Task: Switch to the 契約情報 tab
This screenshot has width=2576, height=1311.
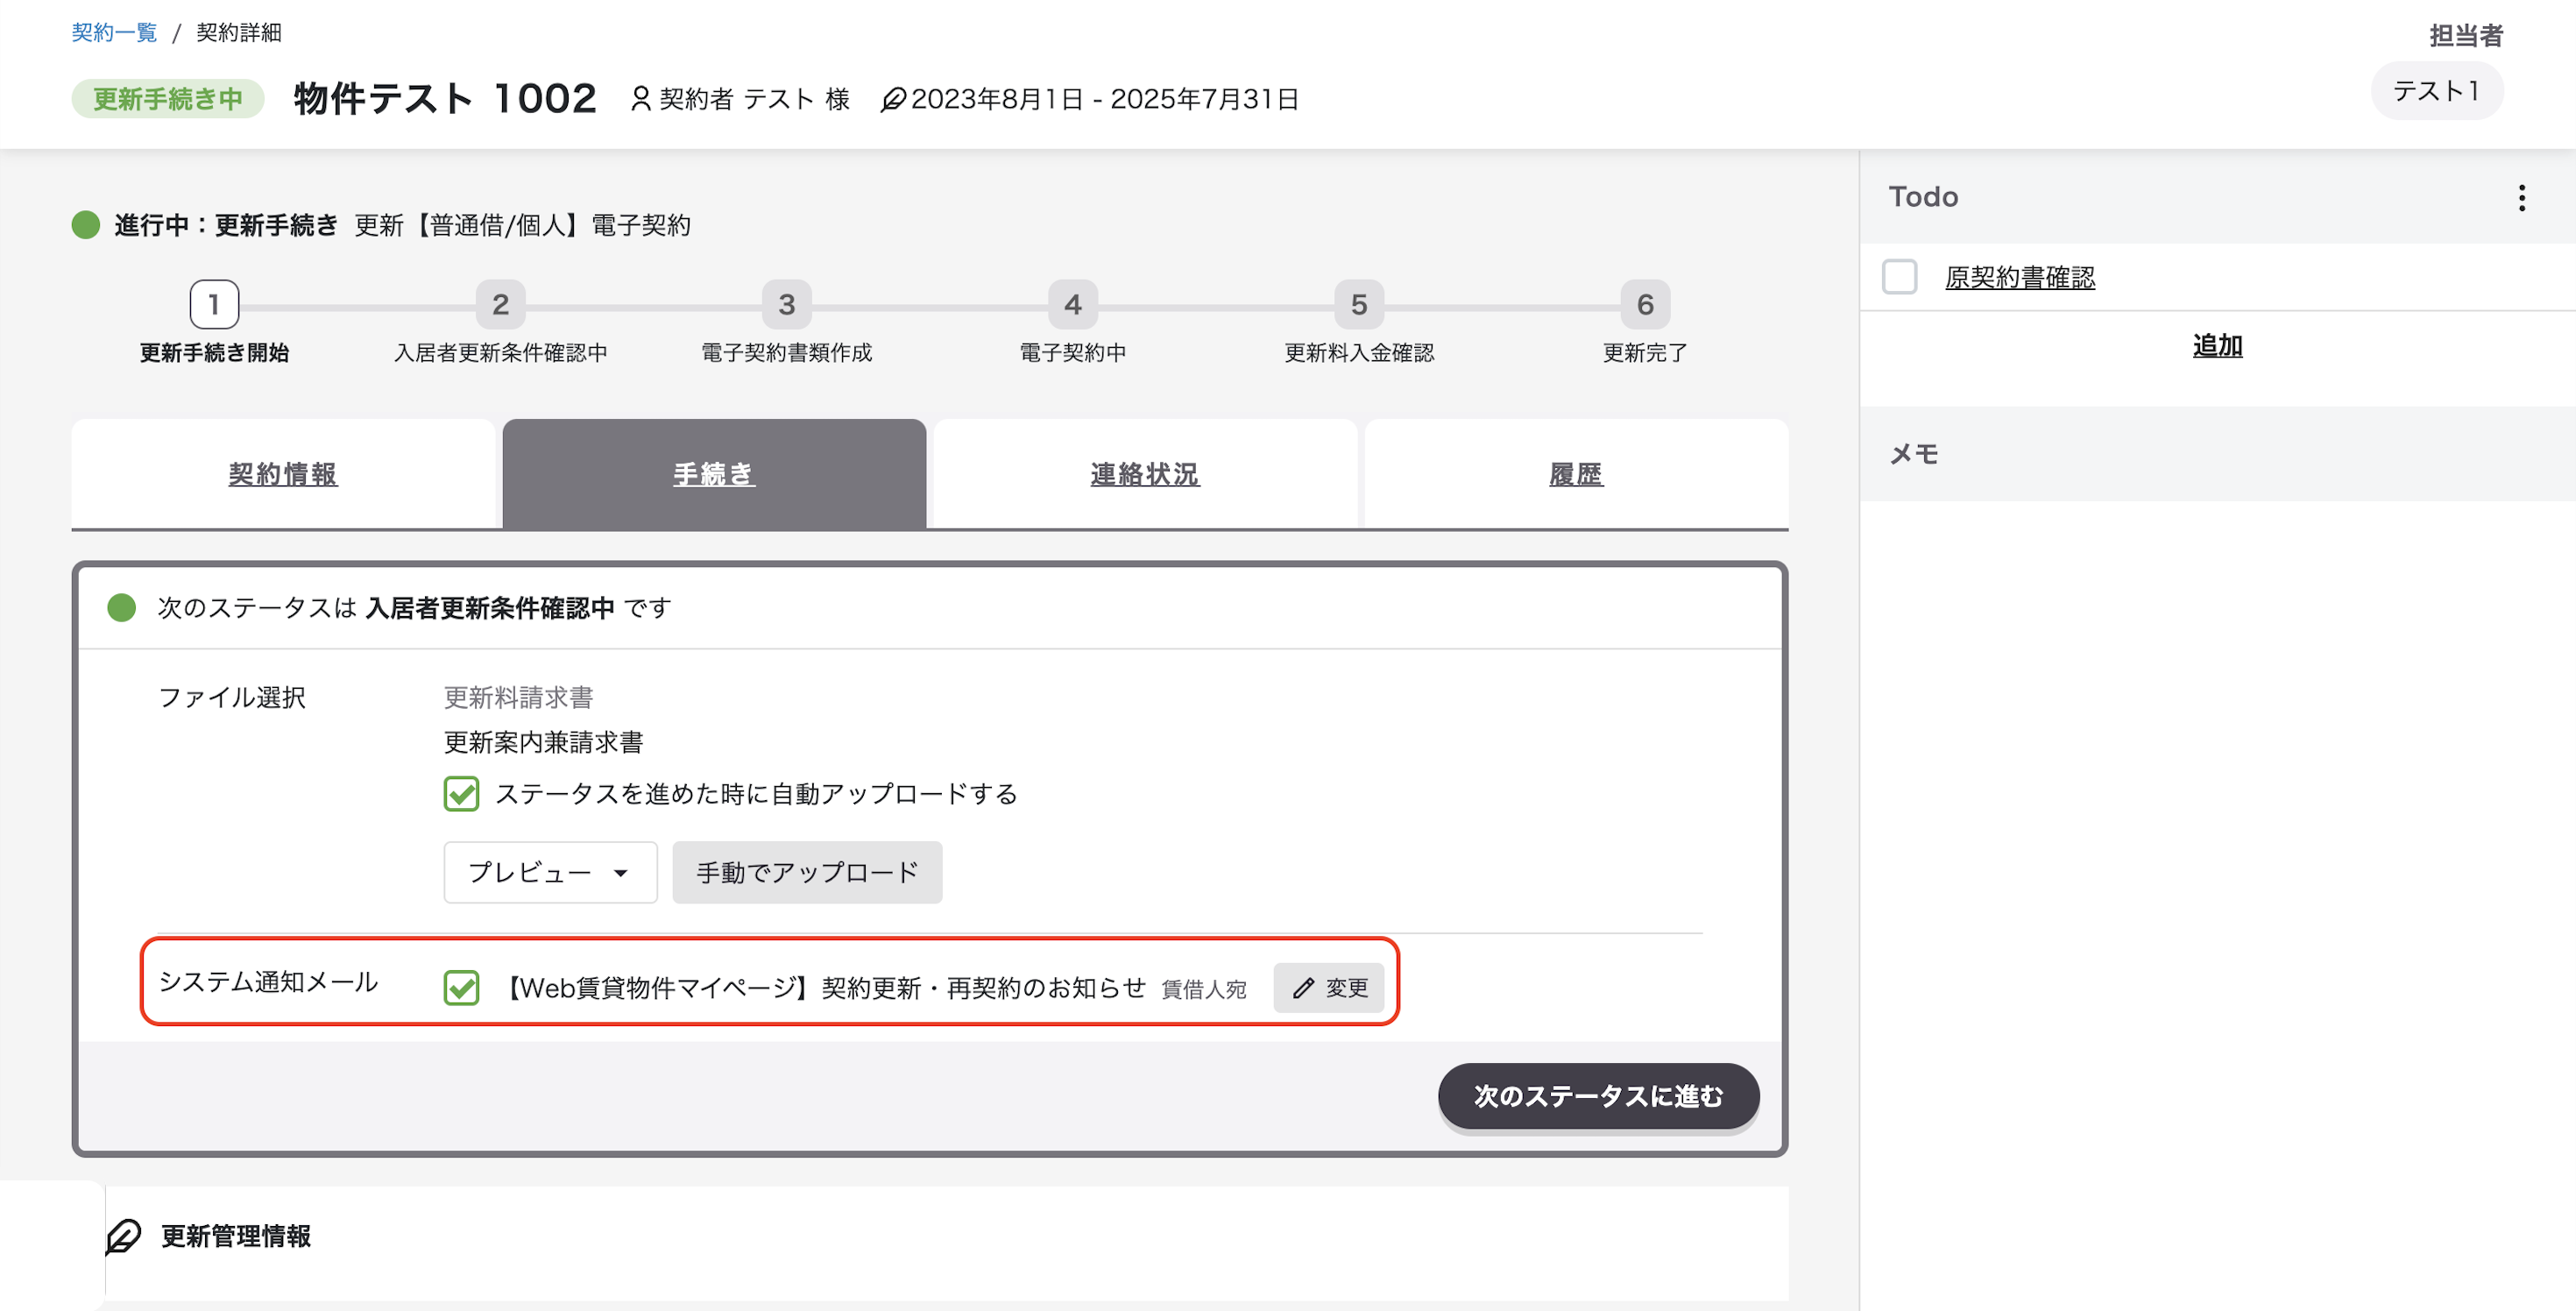Action: pos(283,474)
